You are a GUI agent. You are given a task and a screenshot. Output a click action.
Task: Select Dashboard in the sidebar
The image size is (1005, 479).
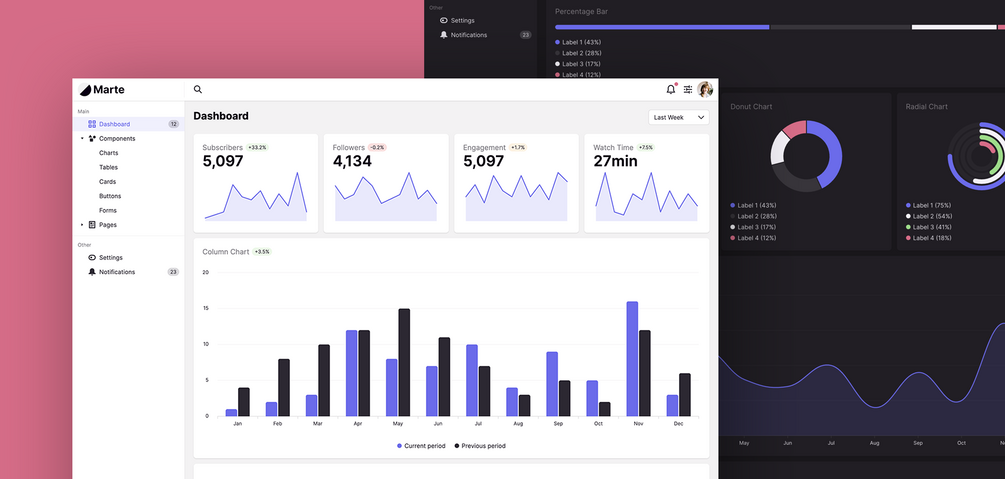pyautogui.click(x=128, y=124)
